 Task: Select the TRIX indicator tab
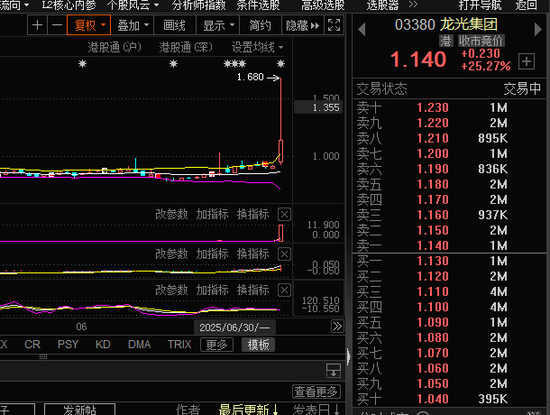click(x=180, y=344)
